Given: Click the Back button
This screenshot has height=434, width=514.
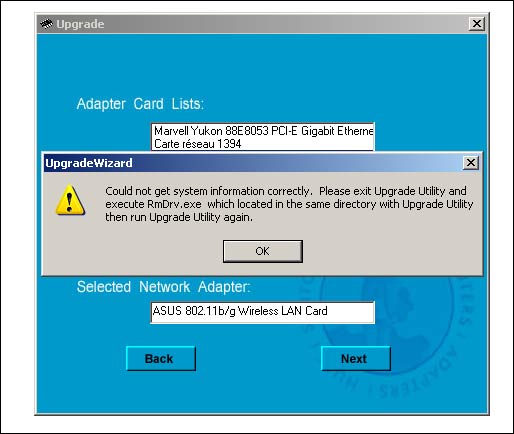Looking at the screenshot, I should (x=161, y=359).
